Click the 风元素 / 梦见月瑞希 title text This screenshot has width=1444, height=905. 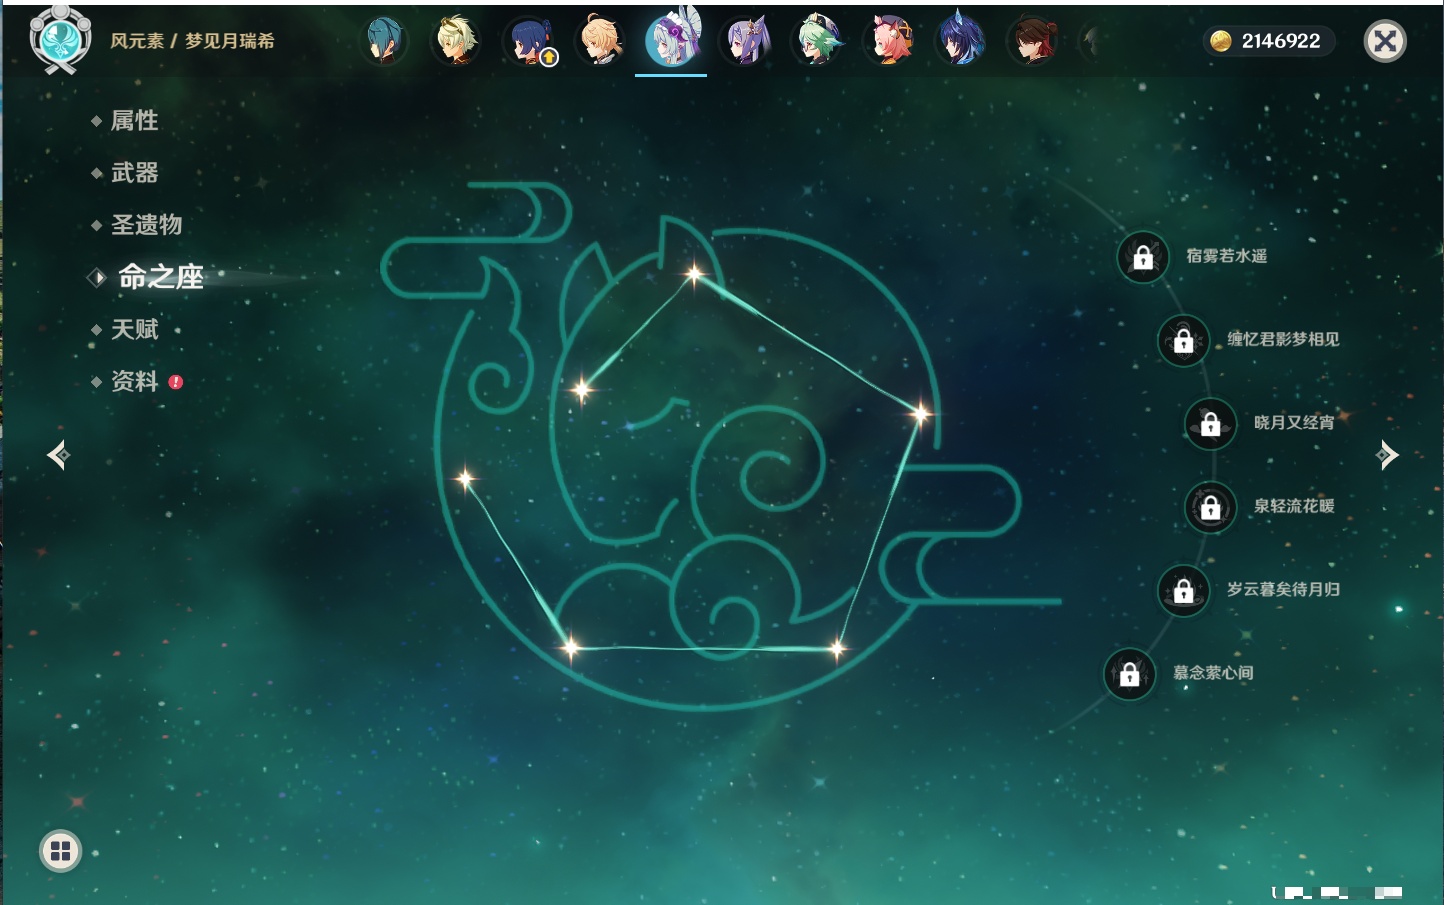192,41
